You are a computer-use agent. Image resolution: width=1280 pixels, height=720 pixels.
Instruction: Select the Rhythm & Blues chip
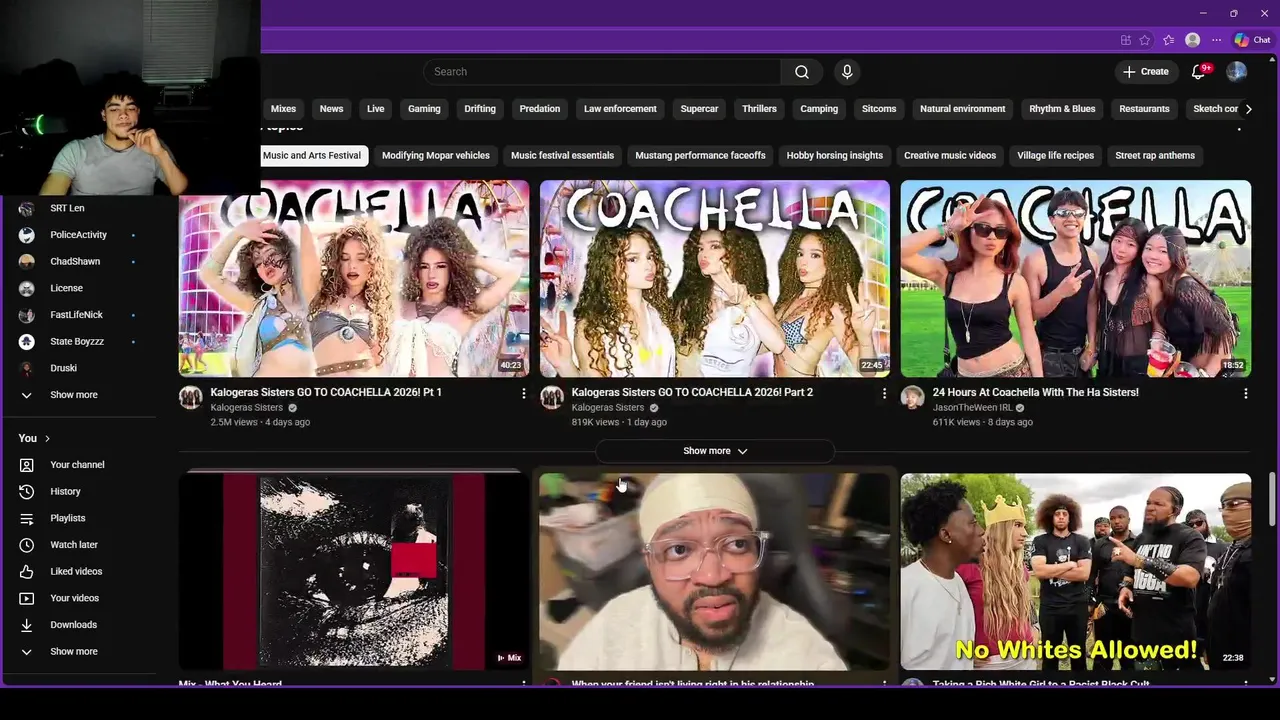click(1062, 109)
